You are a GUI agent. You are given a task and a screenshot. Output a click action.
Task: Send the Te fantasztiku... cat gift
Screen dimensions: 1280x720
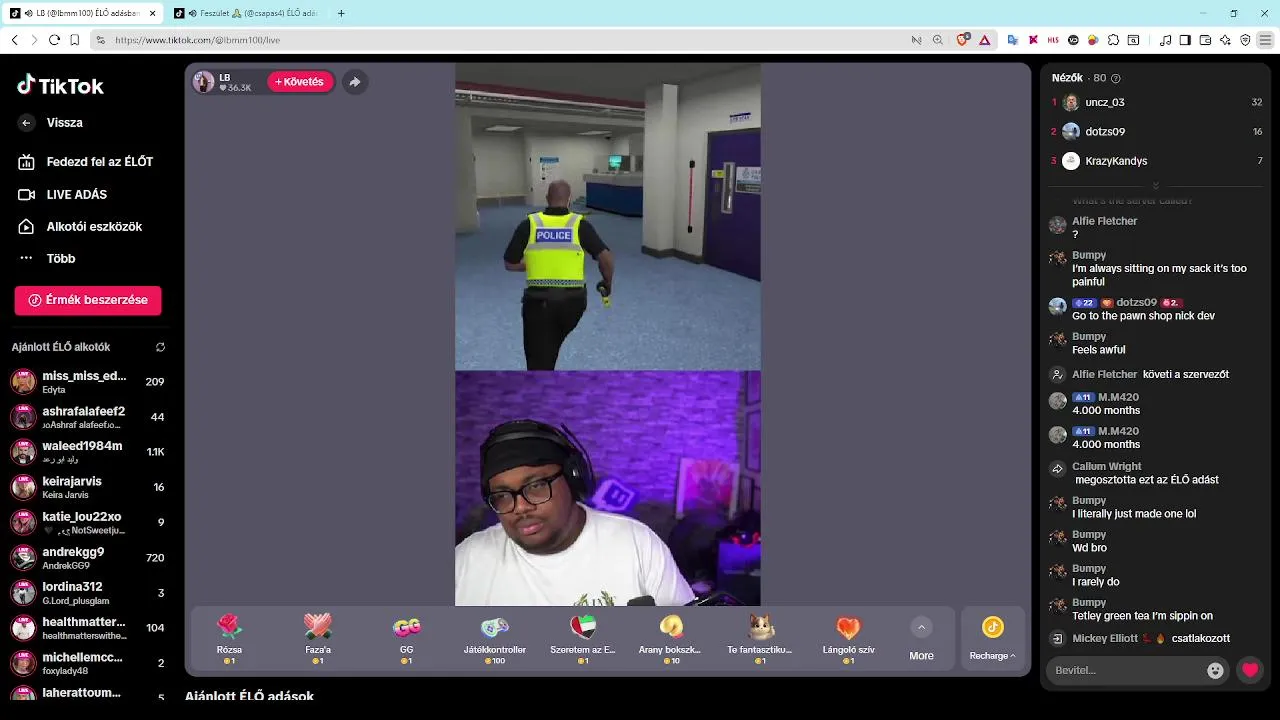[x=760, y=639]
